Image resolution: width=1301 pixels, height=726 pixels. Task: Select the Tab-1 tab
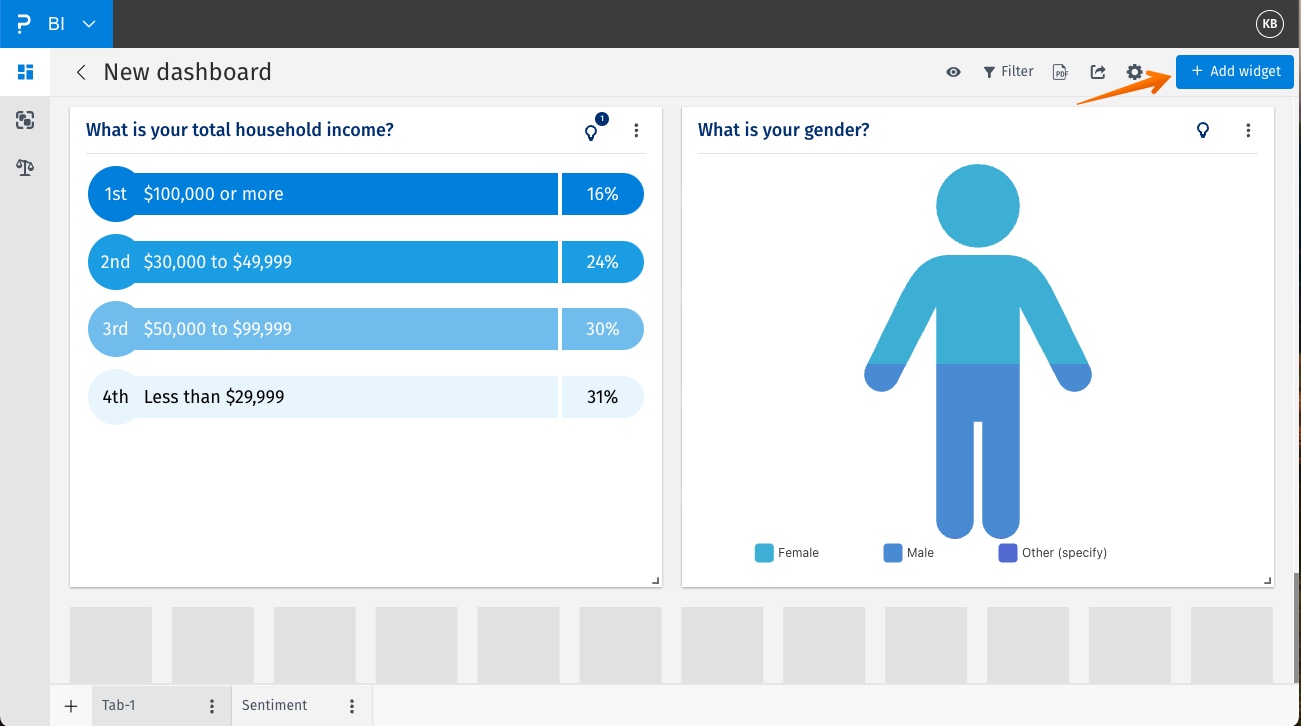point(118,705)
